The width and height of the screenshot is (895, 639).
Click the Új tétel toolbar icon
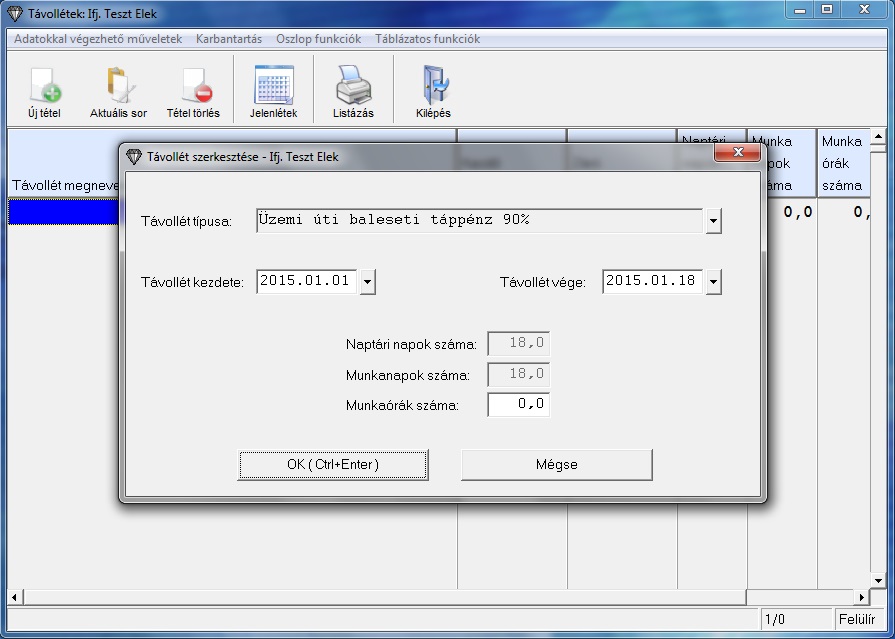44,86
